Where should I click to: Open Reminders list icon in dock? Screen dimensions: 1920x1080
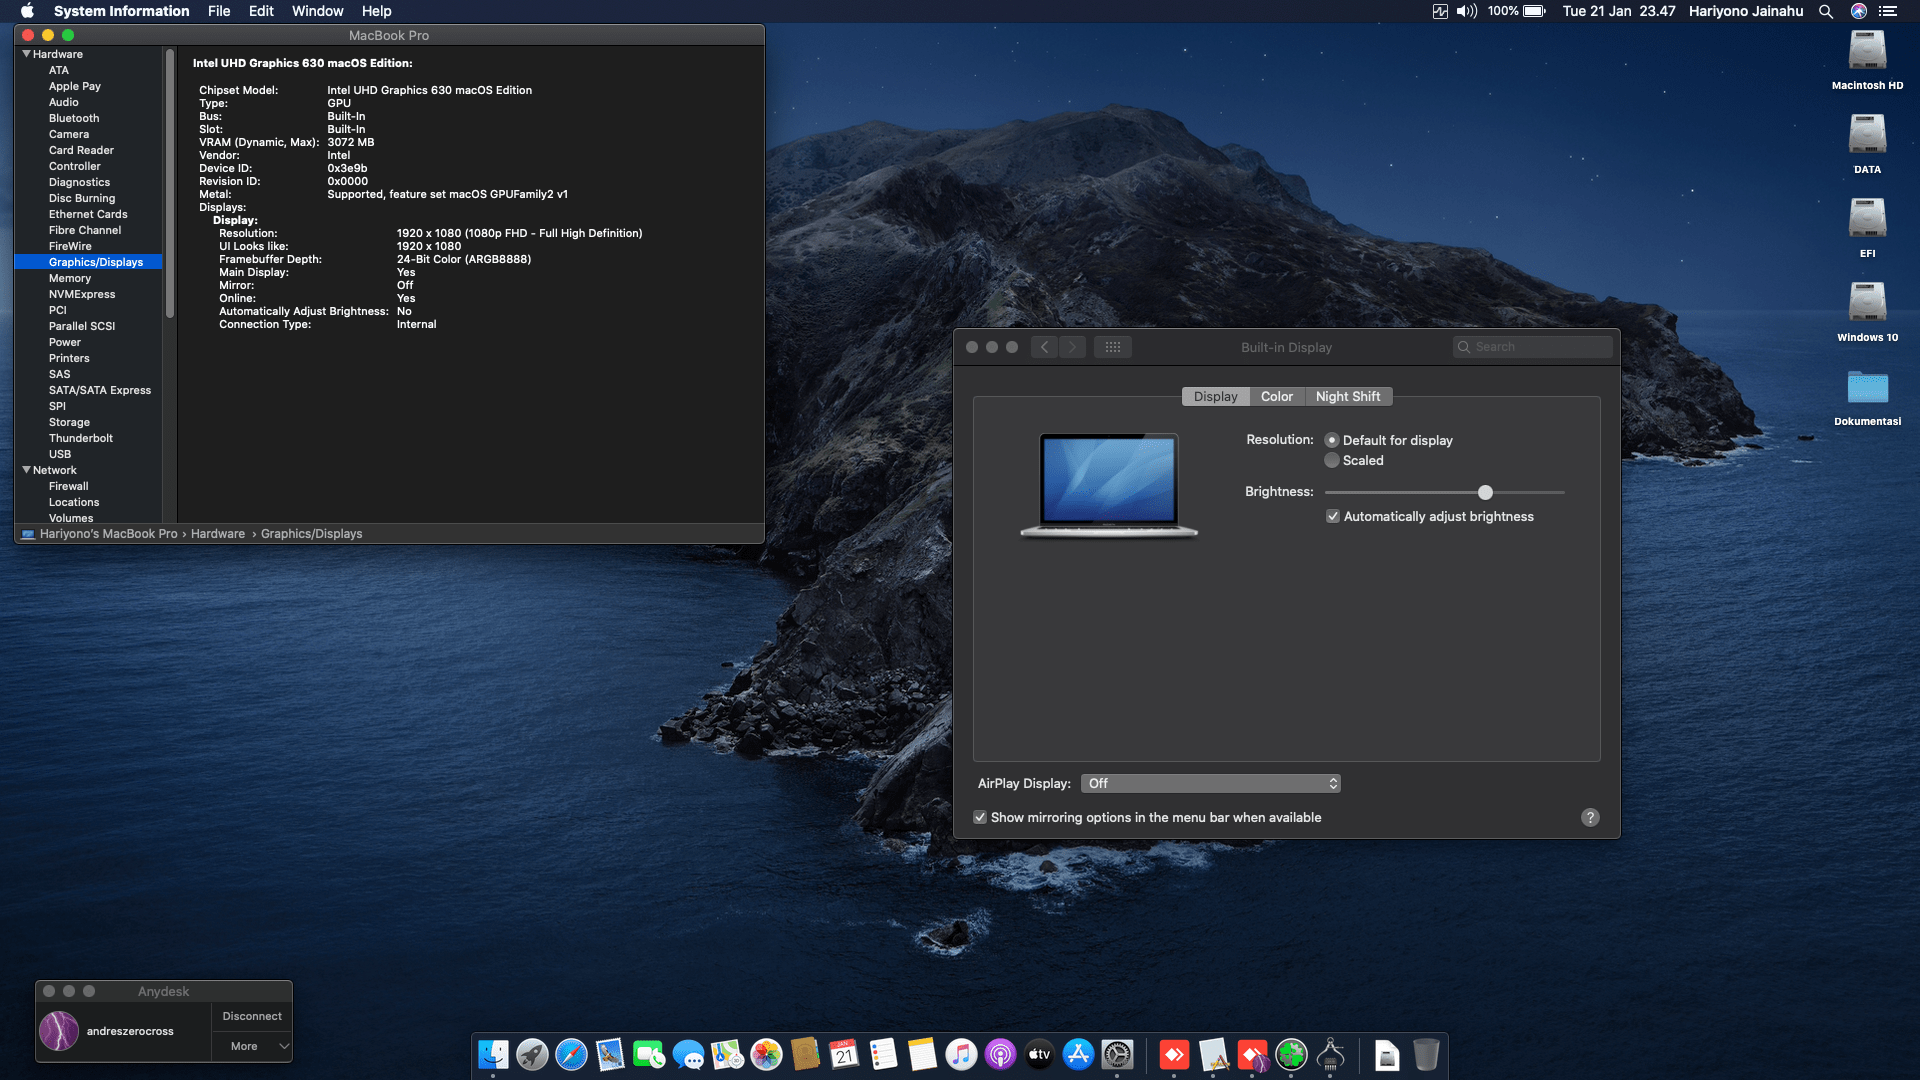[883, 1054]
